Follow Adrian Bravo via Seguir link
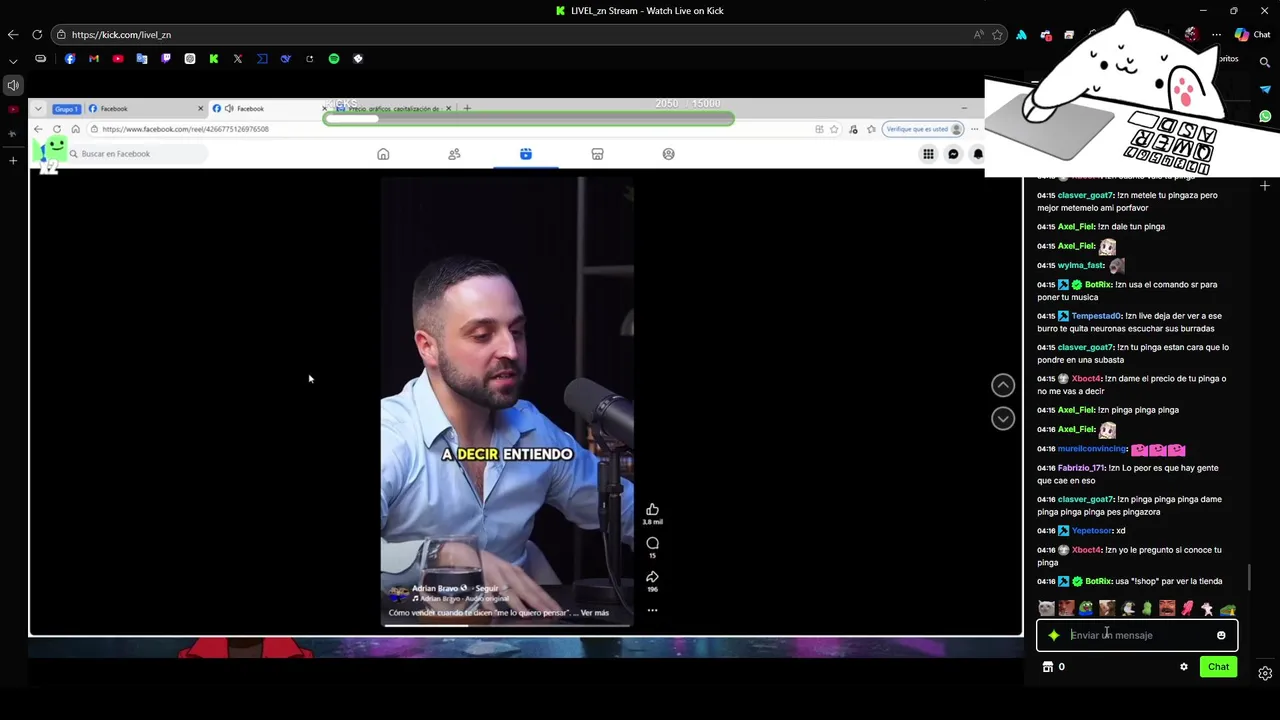1280x720 pixels. coord(487,589)
